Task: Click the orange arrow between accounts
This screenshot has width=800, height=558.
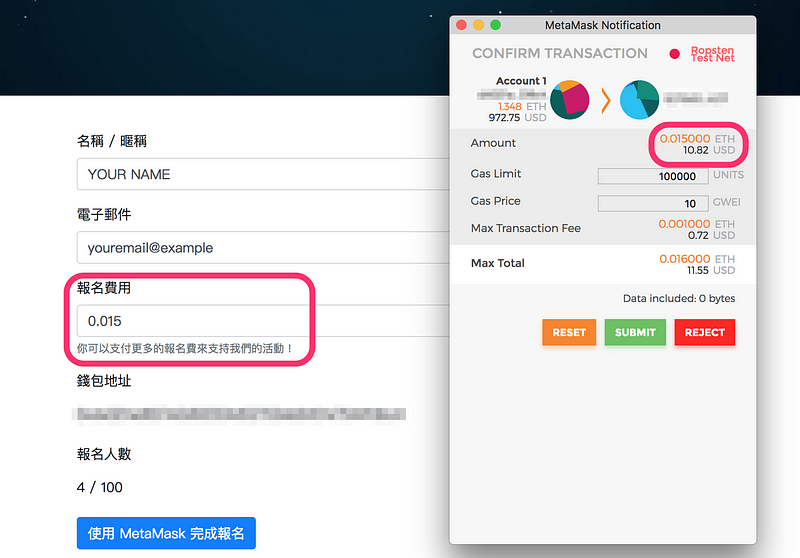Action: (606, 100)
